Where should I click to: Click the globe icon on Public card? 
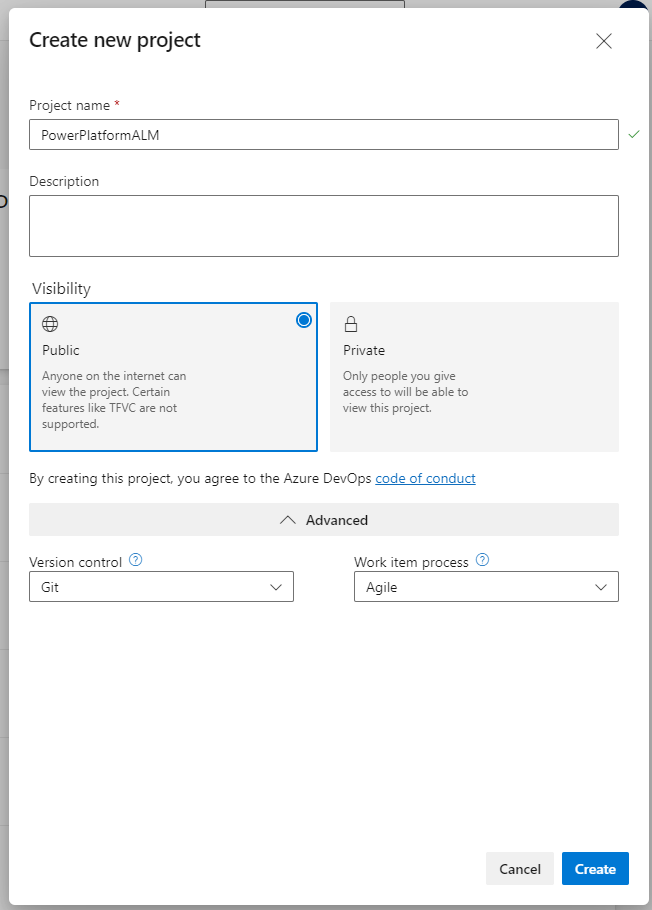tap(50, 324)
